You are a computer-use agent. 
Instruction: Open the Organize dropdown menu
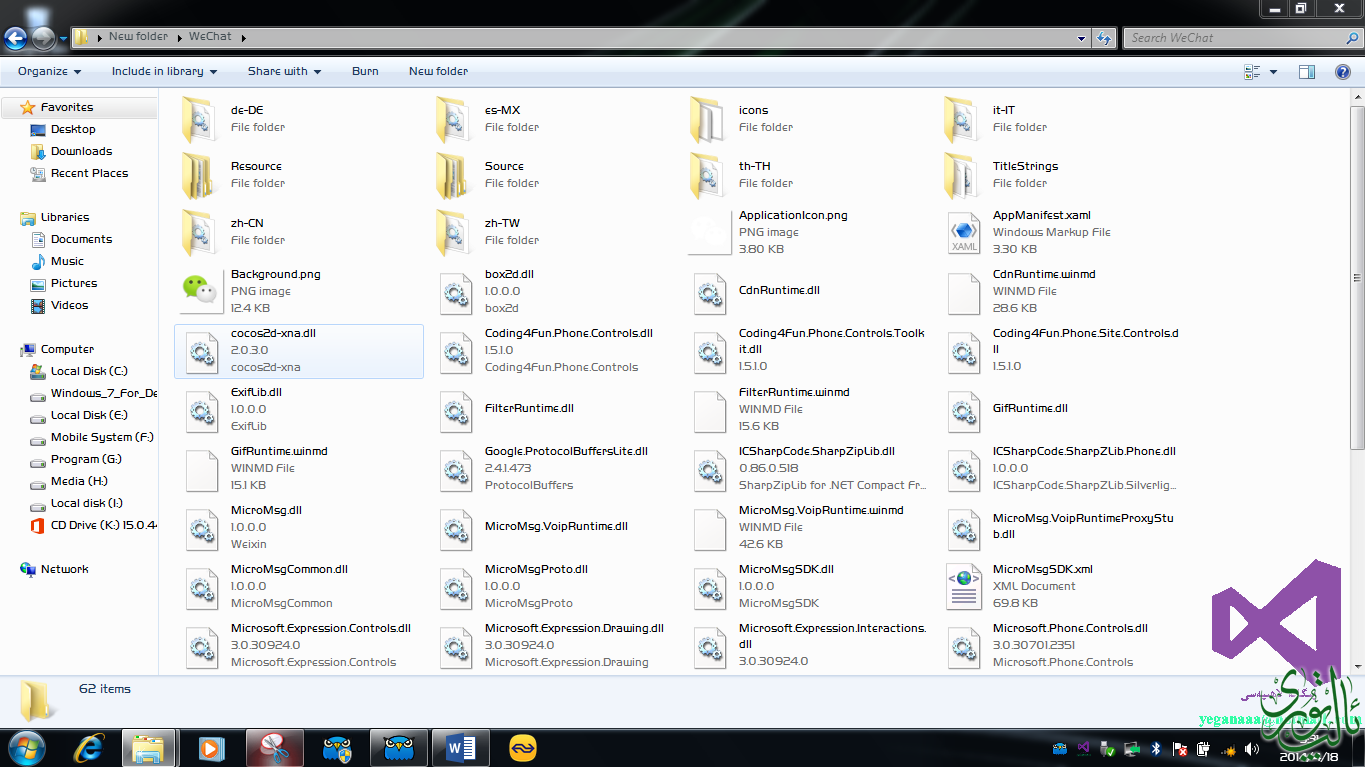(49, 72)
